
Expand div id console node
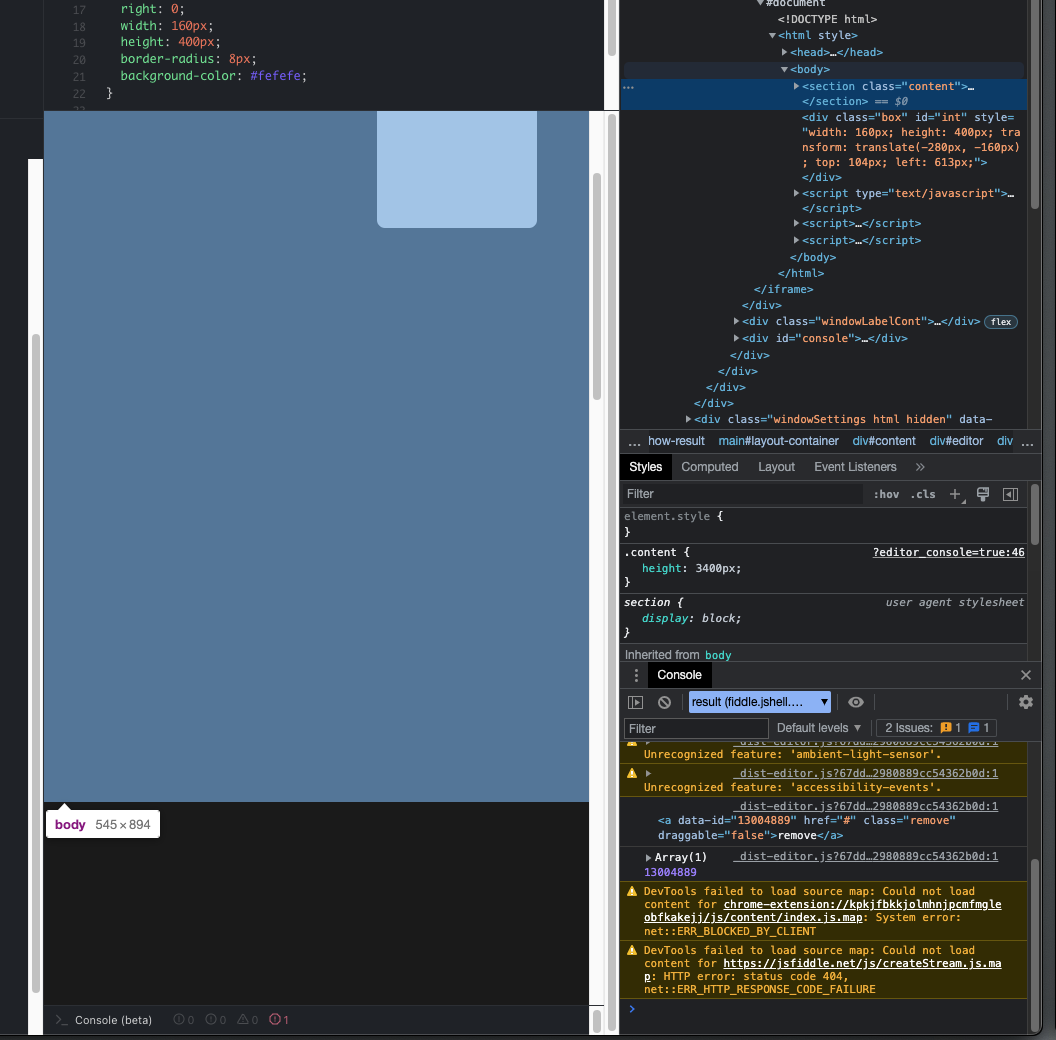coord(736,338)
